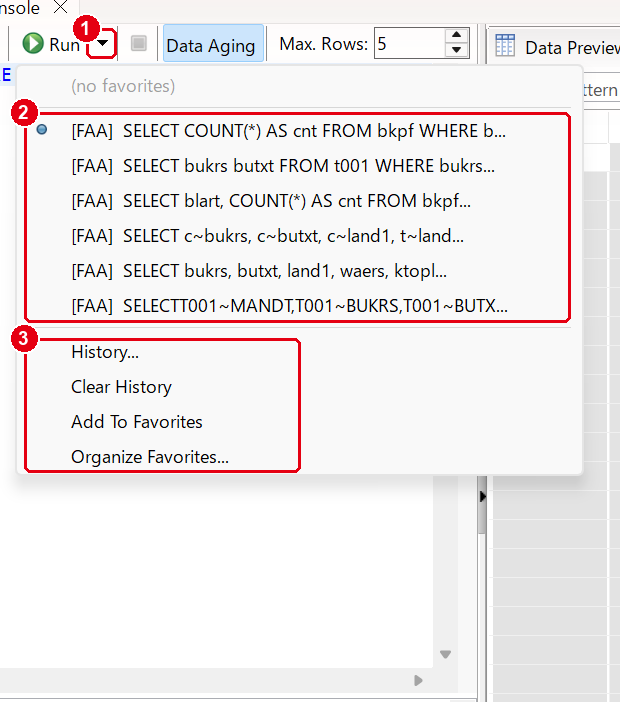Open the Run history dropdown arrow
620x702 pixels.
(x=103, y=43)
